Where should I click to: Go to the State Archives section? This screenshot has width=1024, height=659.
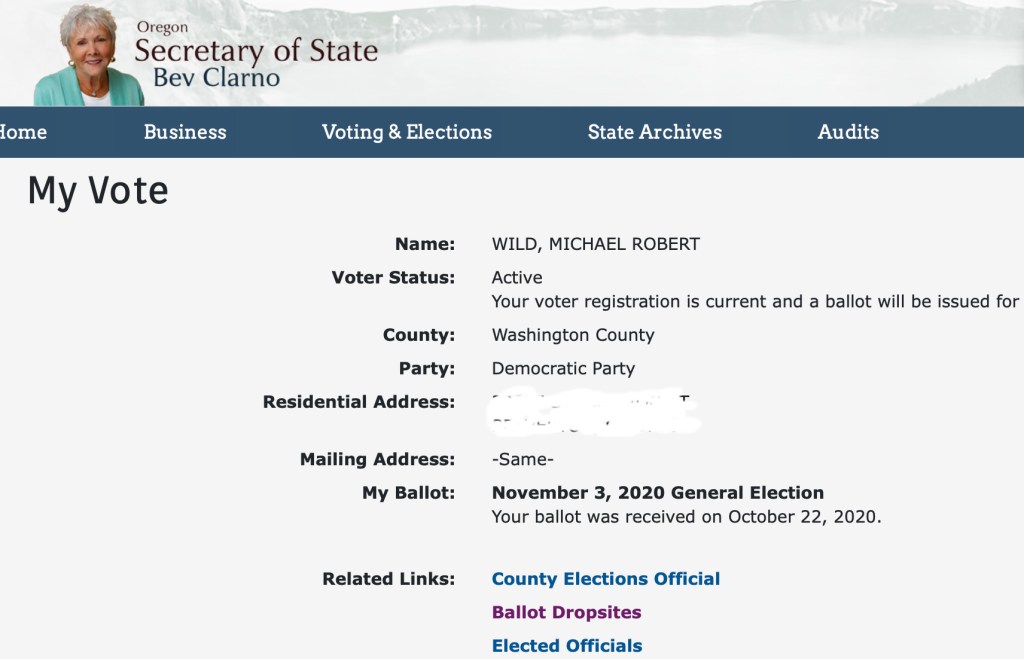coord(655,132)
